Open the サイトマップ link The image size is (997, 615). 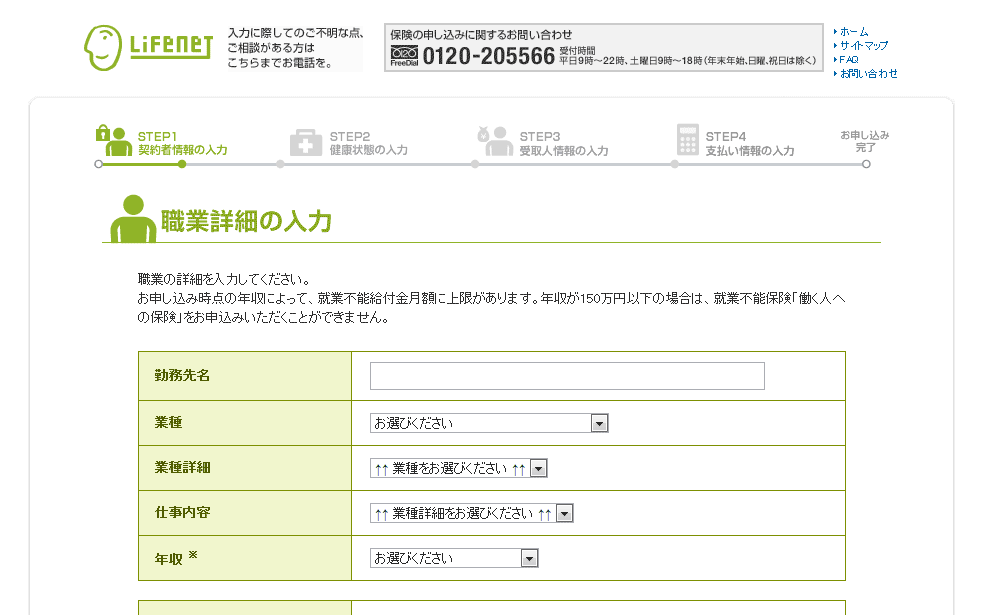[x=863, y=46]
